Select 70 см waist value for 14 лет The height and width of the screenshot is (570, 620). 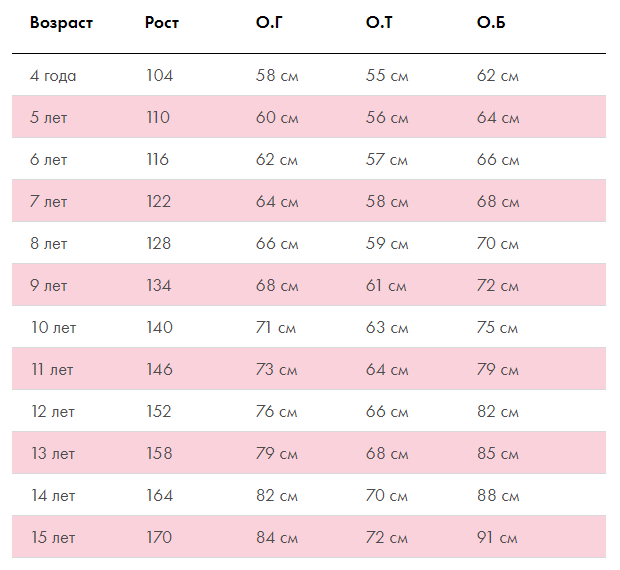386,496
